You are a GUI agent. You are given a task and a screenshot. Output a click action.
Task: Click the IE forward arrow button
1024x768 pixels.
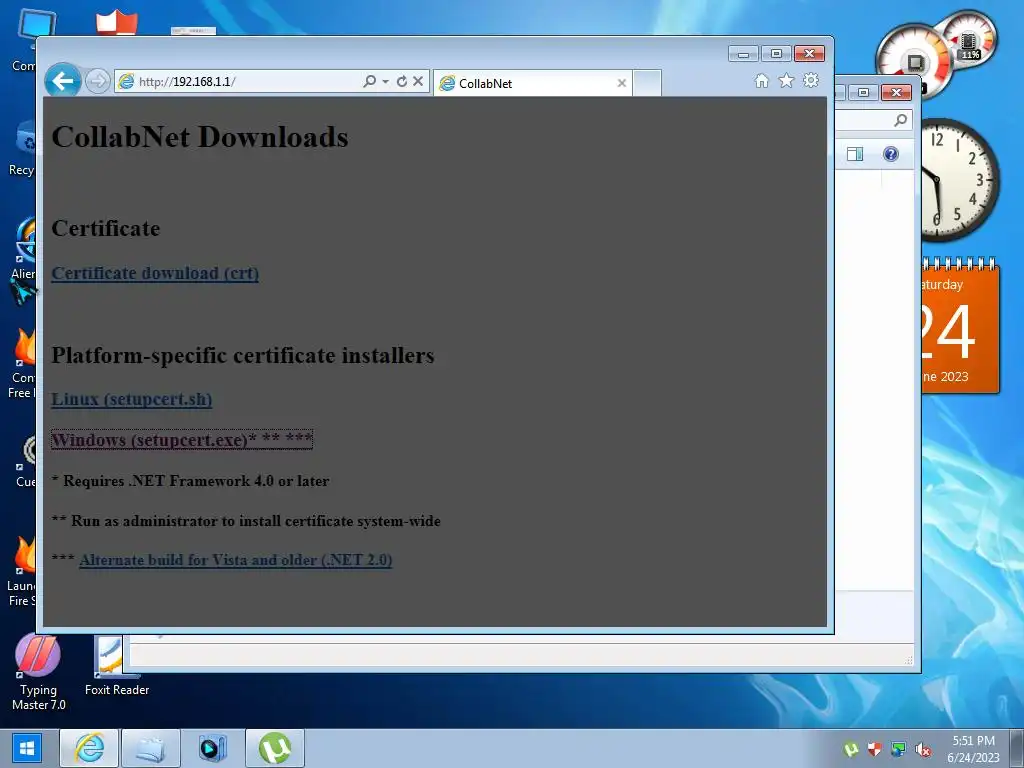click(98, 82)
